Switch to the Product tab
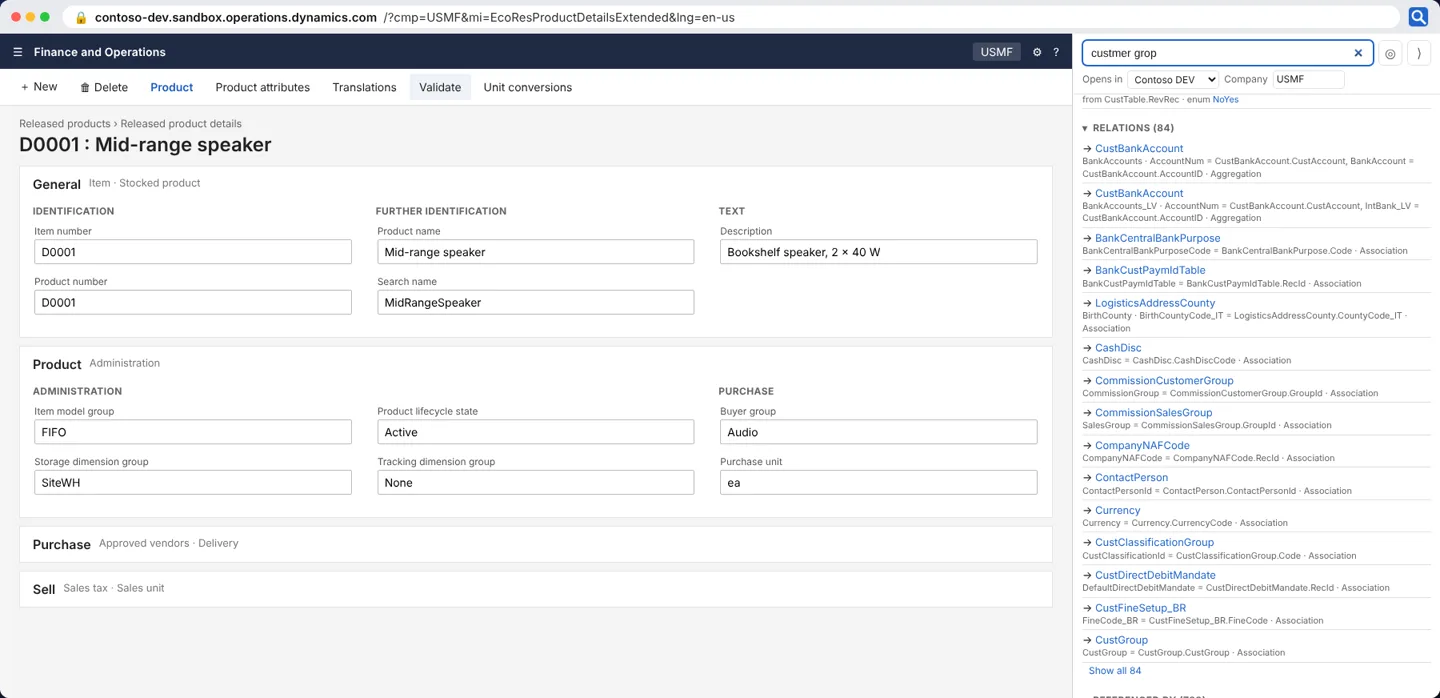The height and width of the screenshot is (698, 1440). (x=172, y=87)
